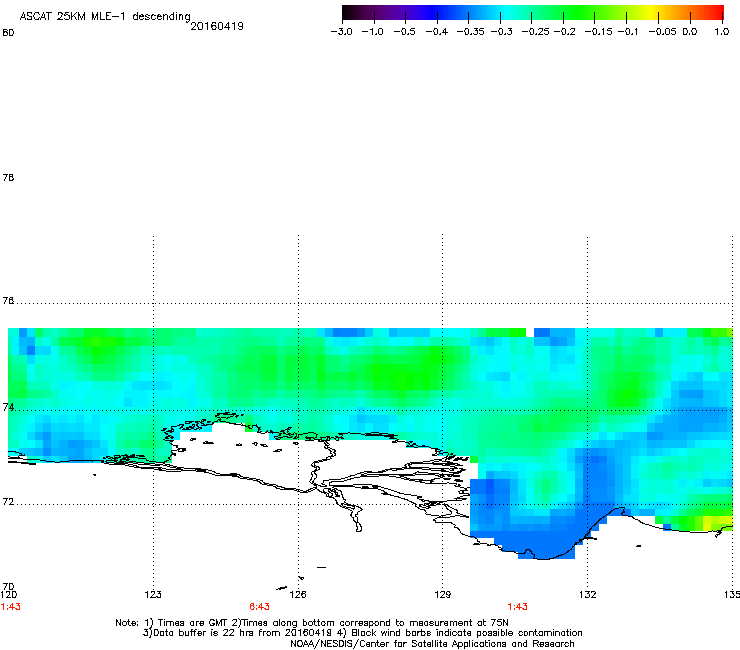Viewport: 740px width, 650px height.
Task: Click the 78 latitude axis label
Action: click(8, 177)
